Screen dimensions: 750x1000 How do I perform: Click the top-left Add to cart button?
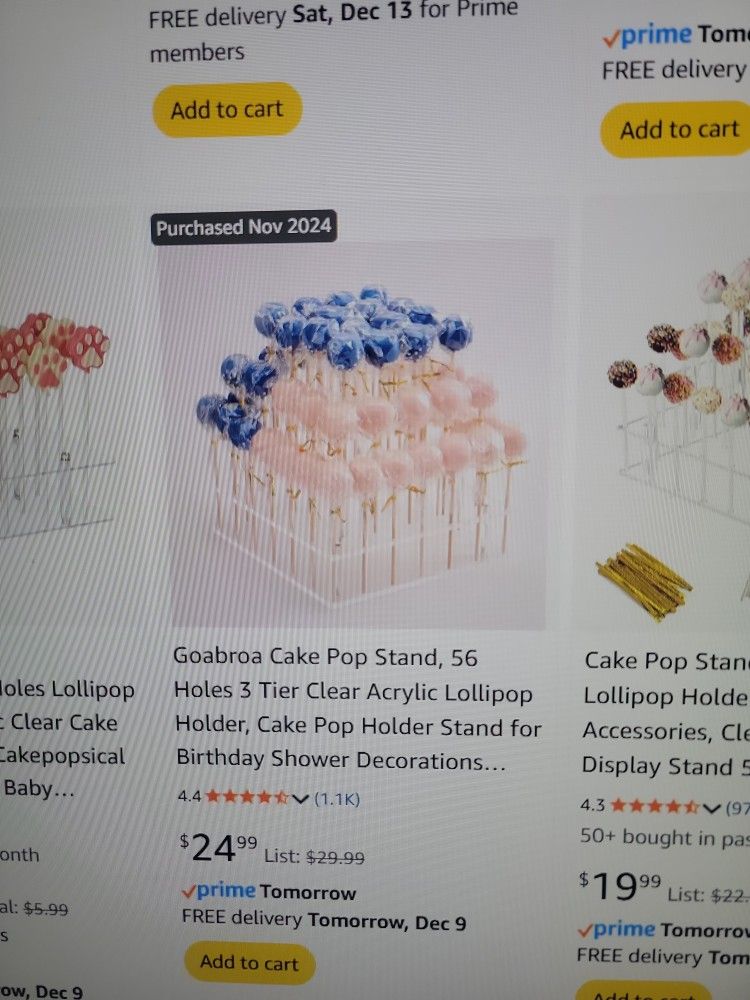[227, 109]
